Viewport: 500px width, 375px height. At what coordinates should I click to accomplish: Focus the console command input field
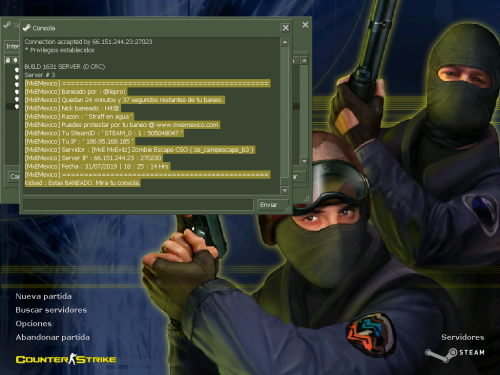click(x=138, y=205)
